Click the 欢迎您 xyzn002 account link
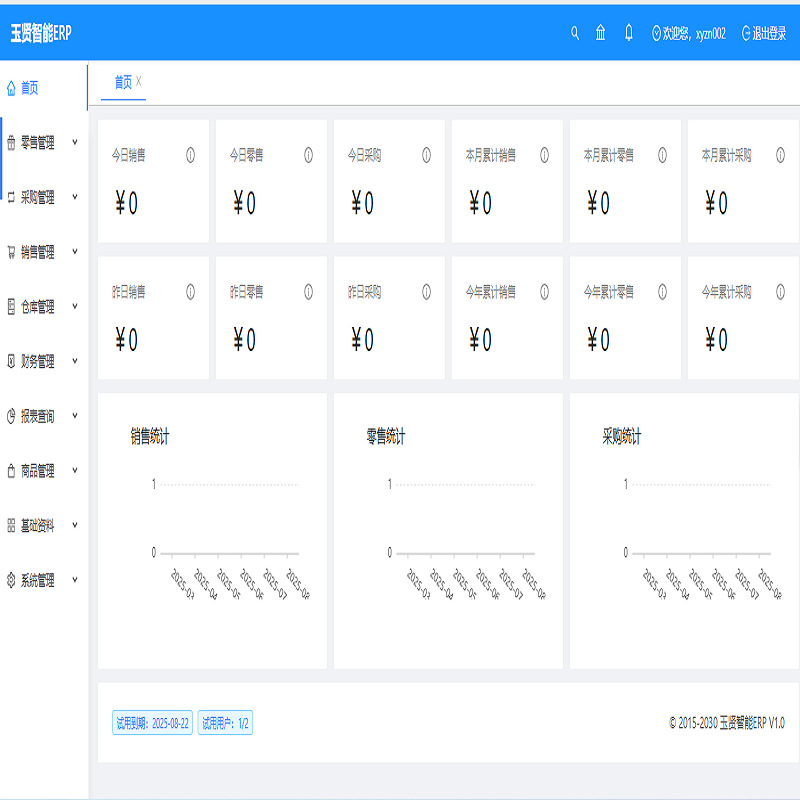Viewport: 800px width, 800px height. click(x=690, y=31)
